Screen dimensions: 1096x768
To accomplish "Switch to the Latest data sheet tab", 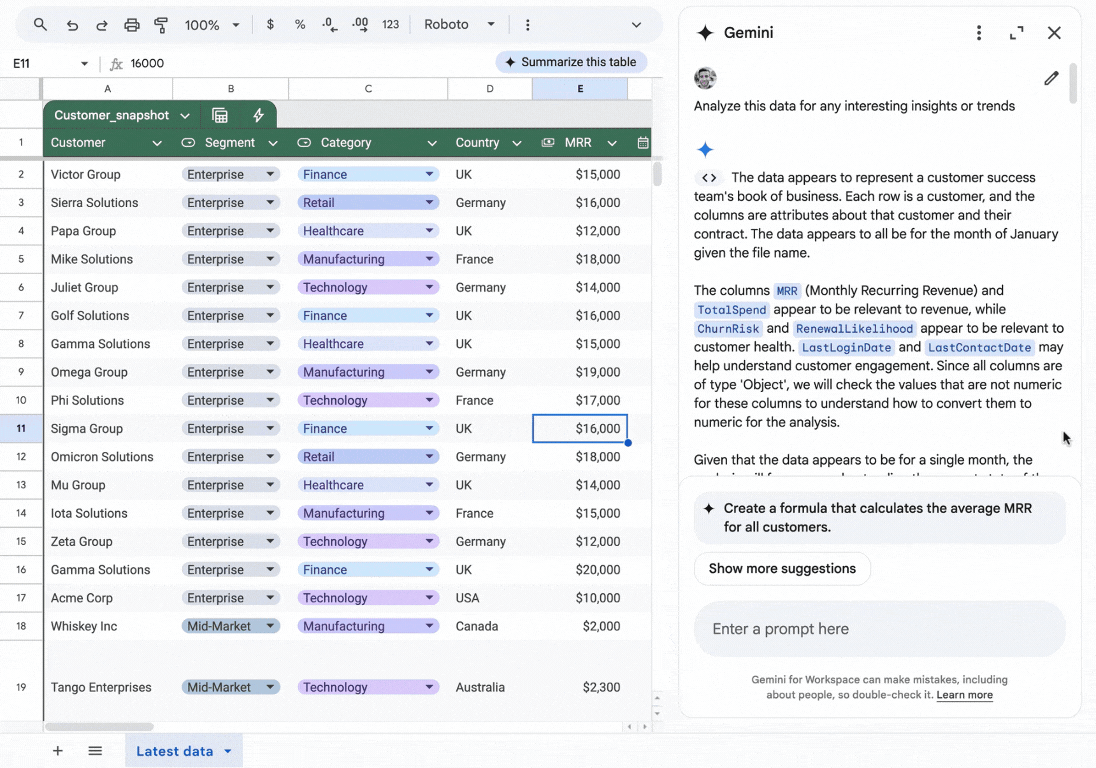I will click(x=175, y=751).
